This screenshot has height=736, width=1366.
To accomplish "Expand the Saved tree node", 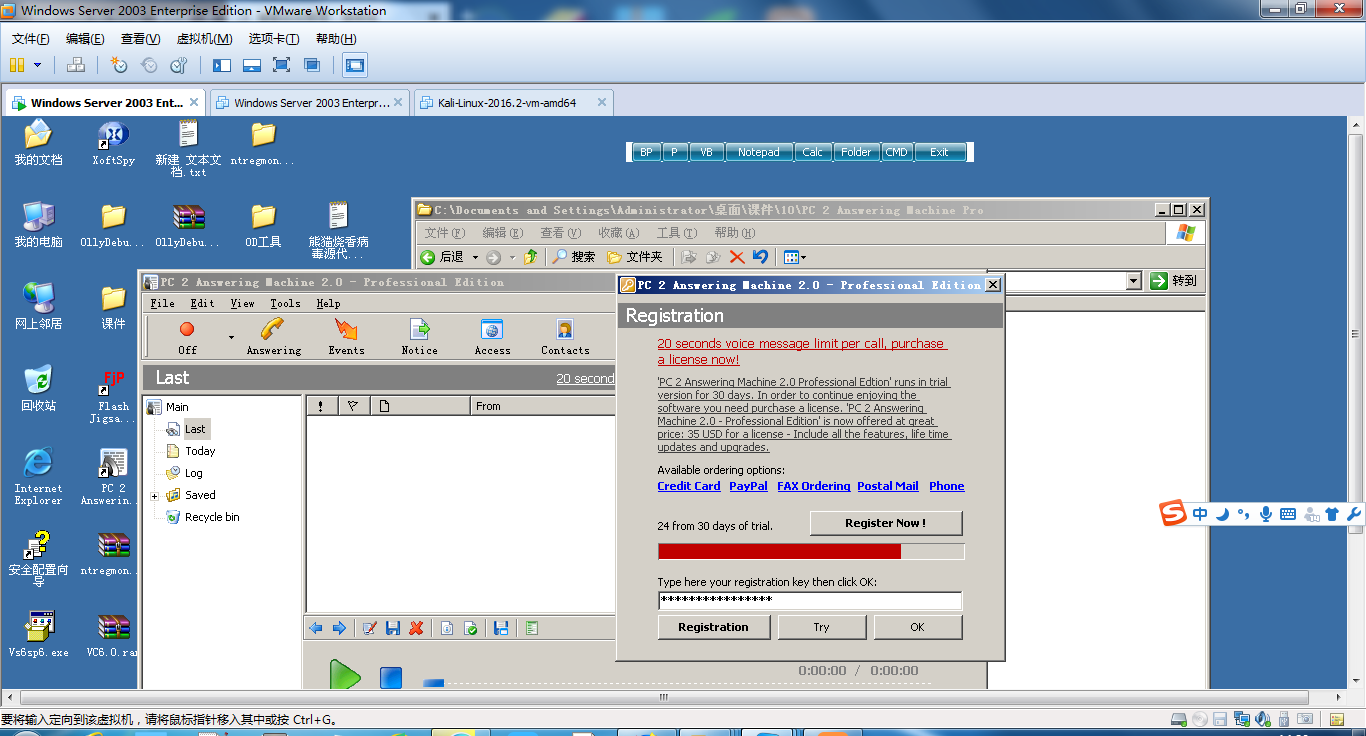I will 155,496.
